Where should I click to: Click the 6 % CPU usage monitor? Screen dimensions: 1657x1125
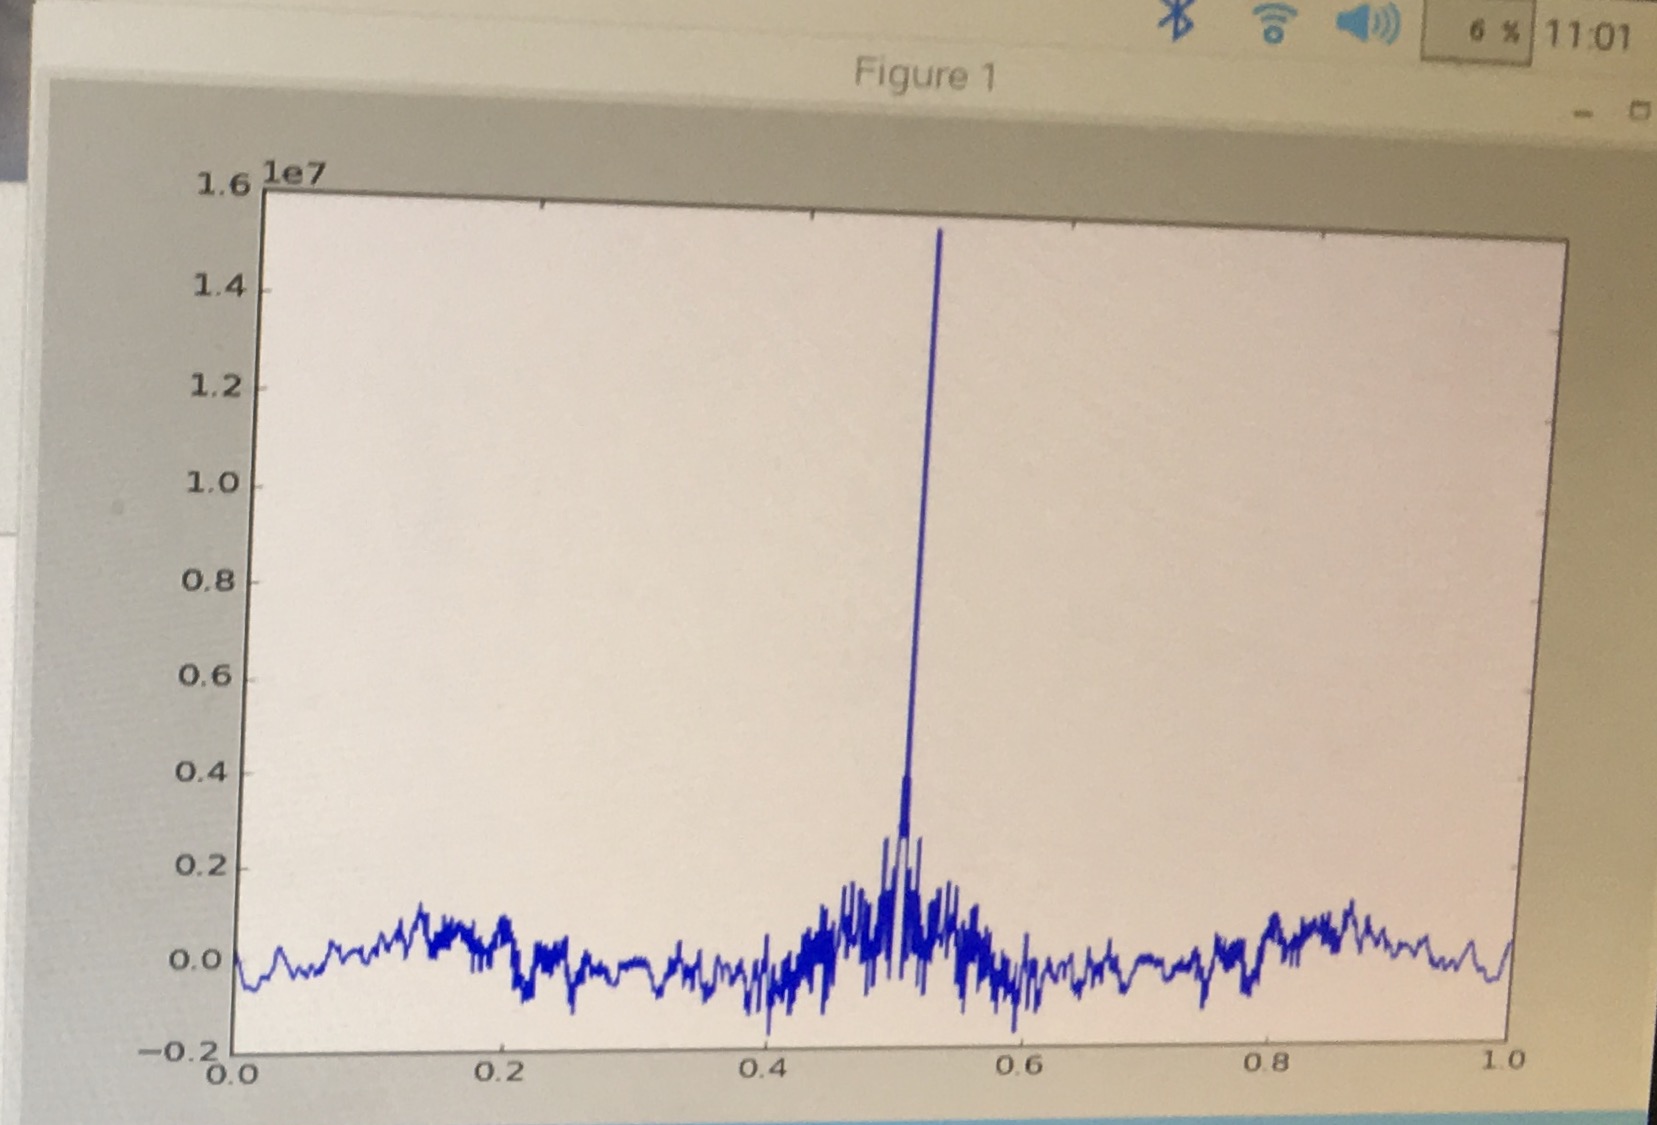1476,34
